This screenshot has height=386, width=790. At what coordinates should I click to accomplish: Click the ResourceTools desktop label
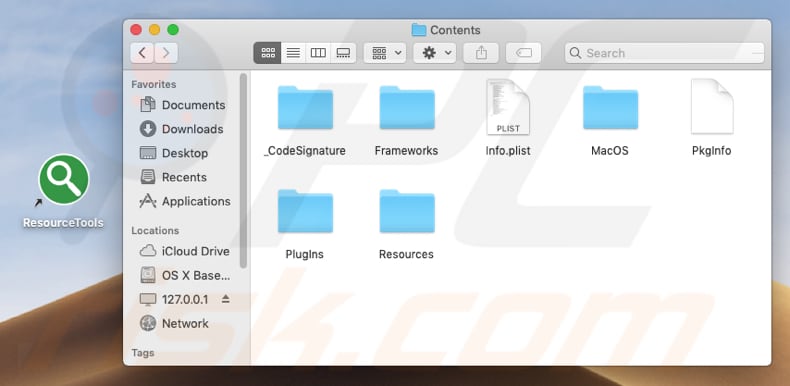[x=63, y=223]
